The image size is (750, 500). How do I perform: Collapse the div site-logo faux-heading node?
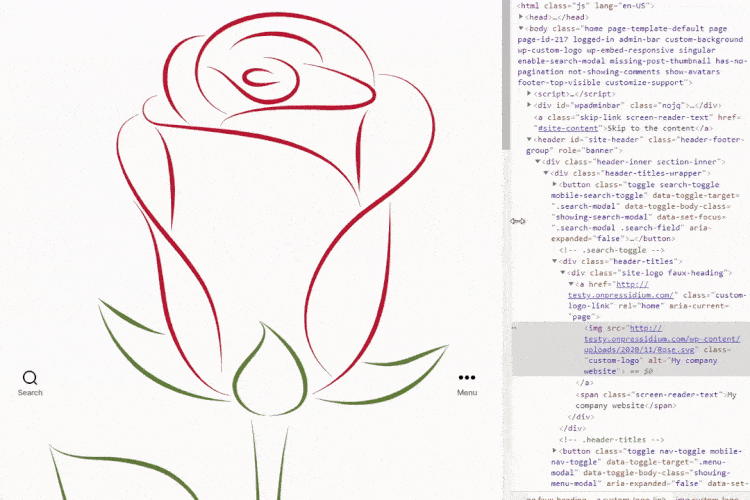click(x=563, y=273)
